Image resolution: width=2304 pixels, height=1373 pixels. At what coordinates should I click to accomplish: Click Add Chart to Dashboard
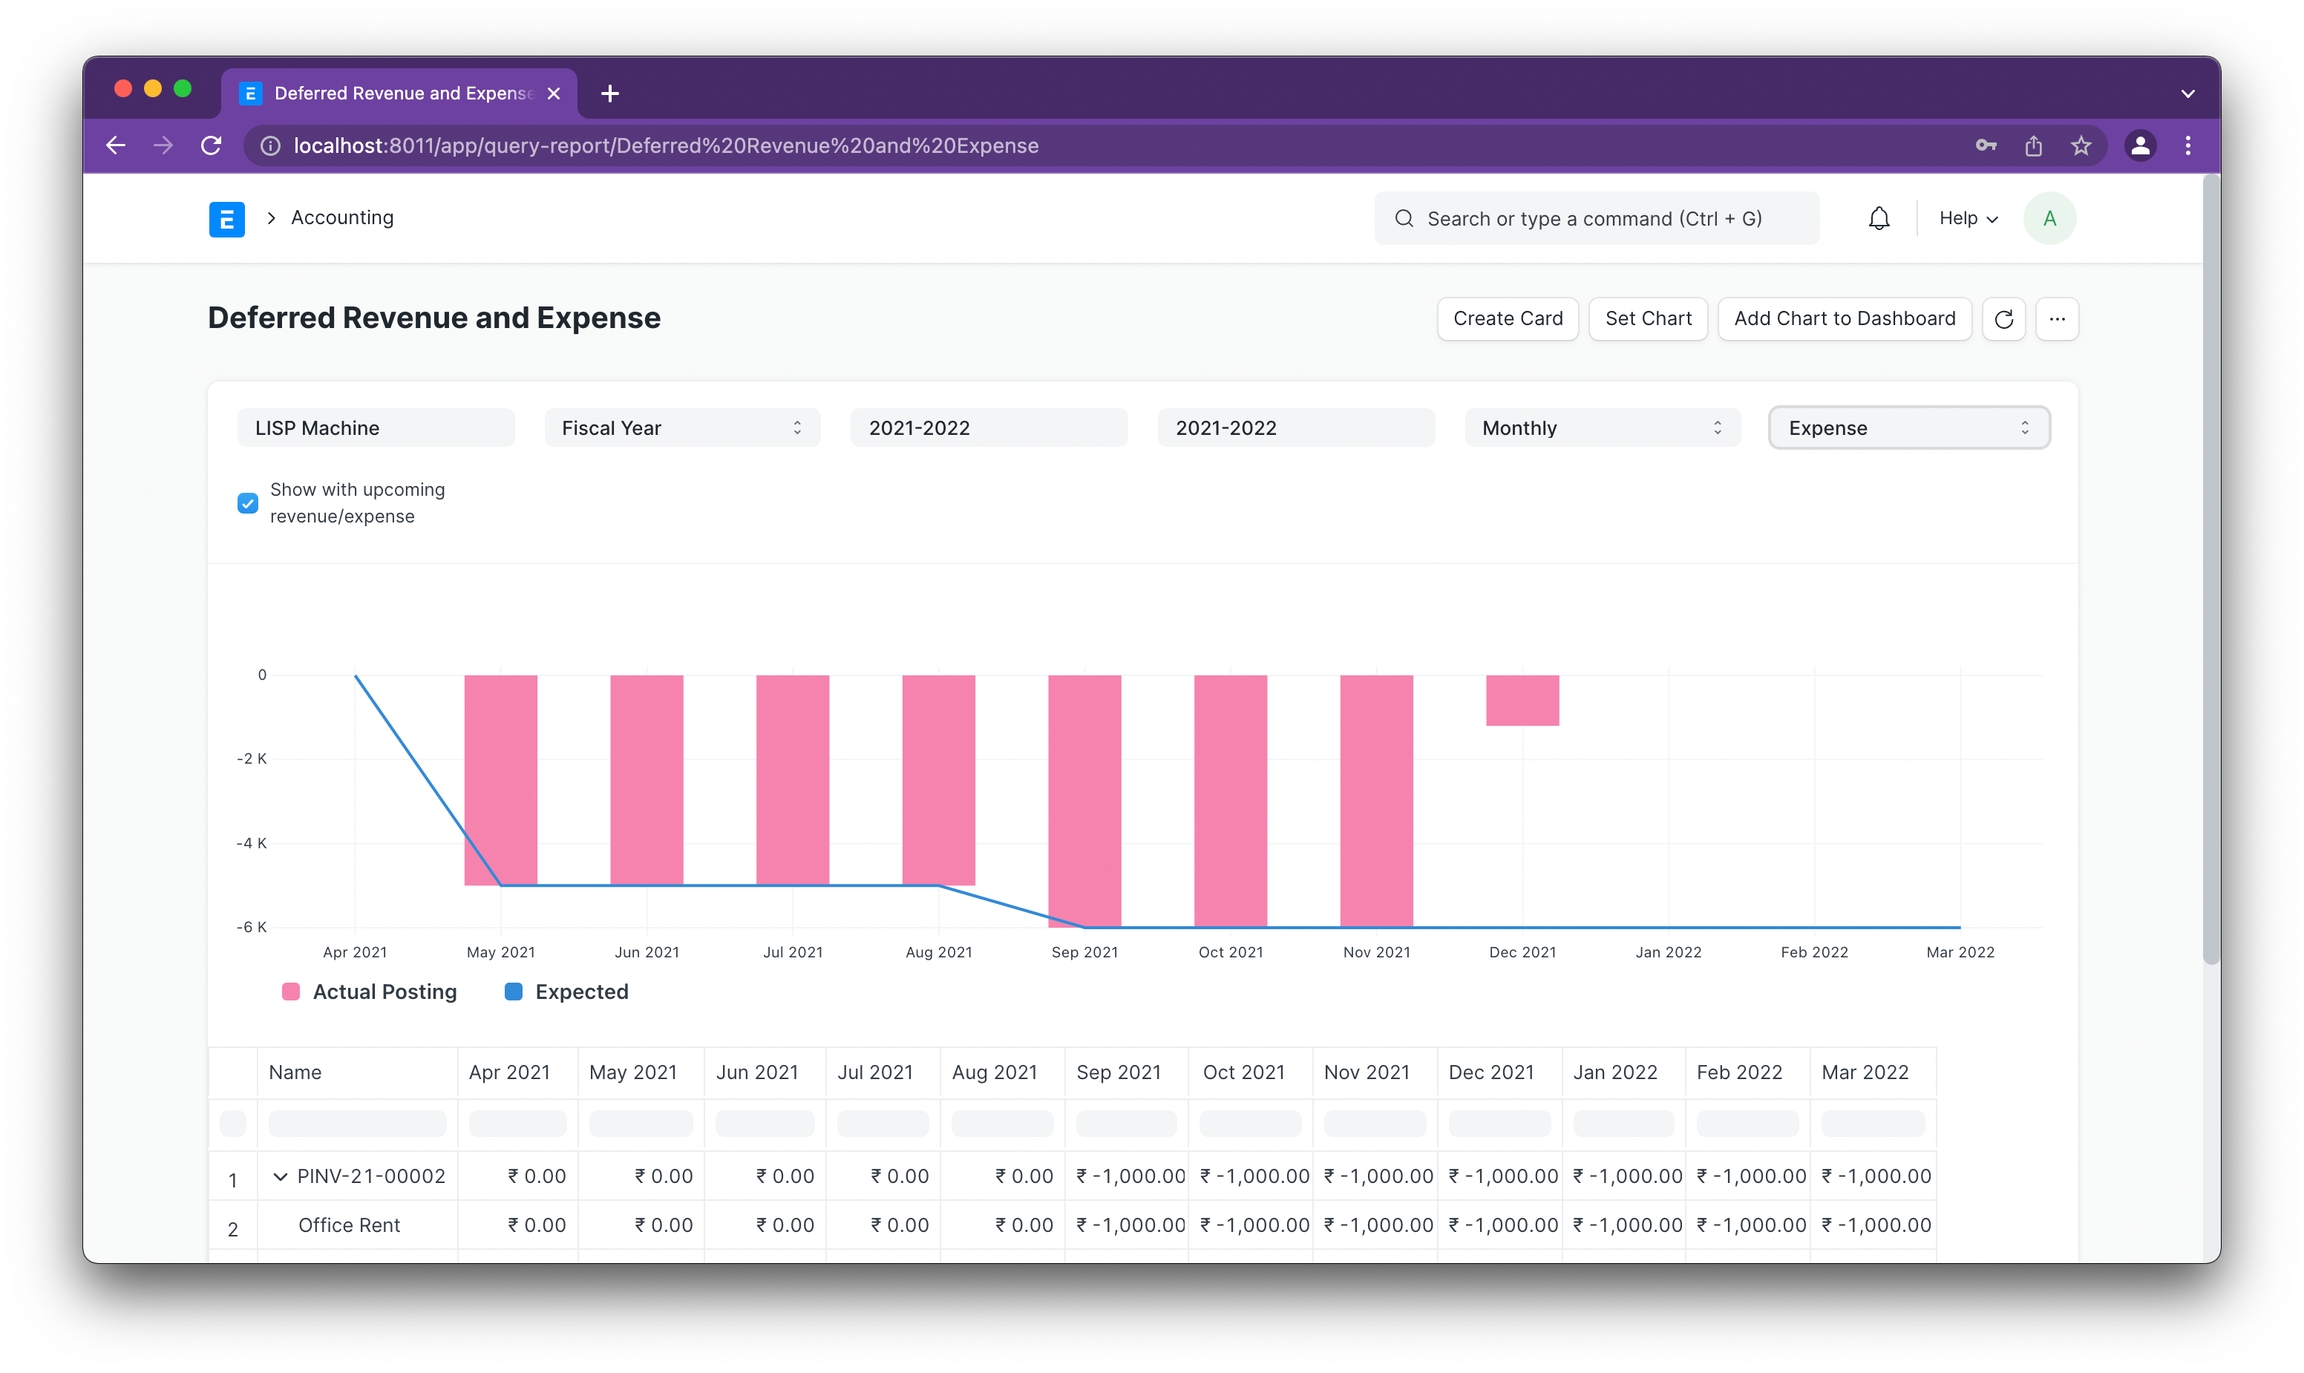pos(1843,319)
